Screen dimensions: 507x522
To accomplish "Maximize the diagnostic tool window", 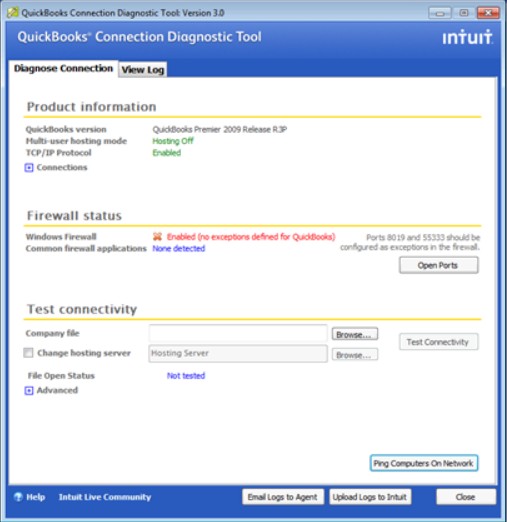I will coord(464,13).
